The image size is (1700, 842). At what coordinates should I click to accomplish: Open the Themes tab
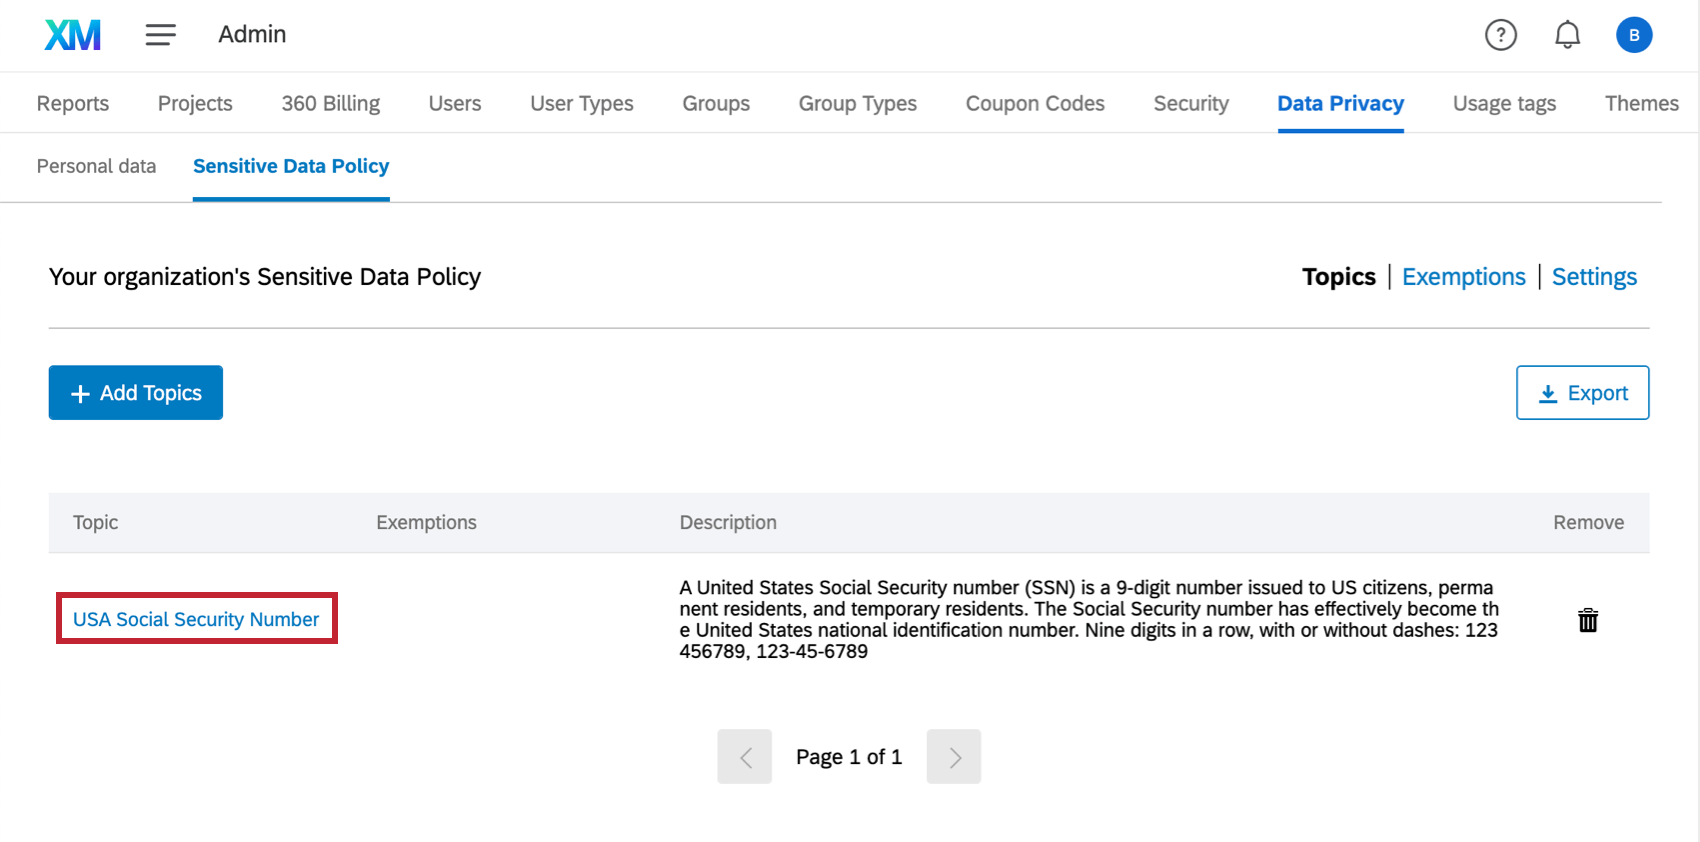1642,103
